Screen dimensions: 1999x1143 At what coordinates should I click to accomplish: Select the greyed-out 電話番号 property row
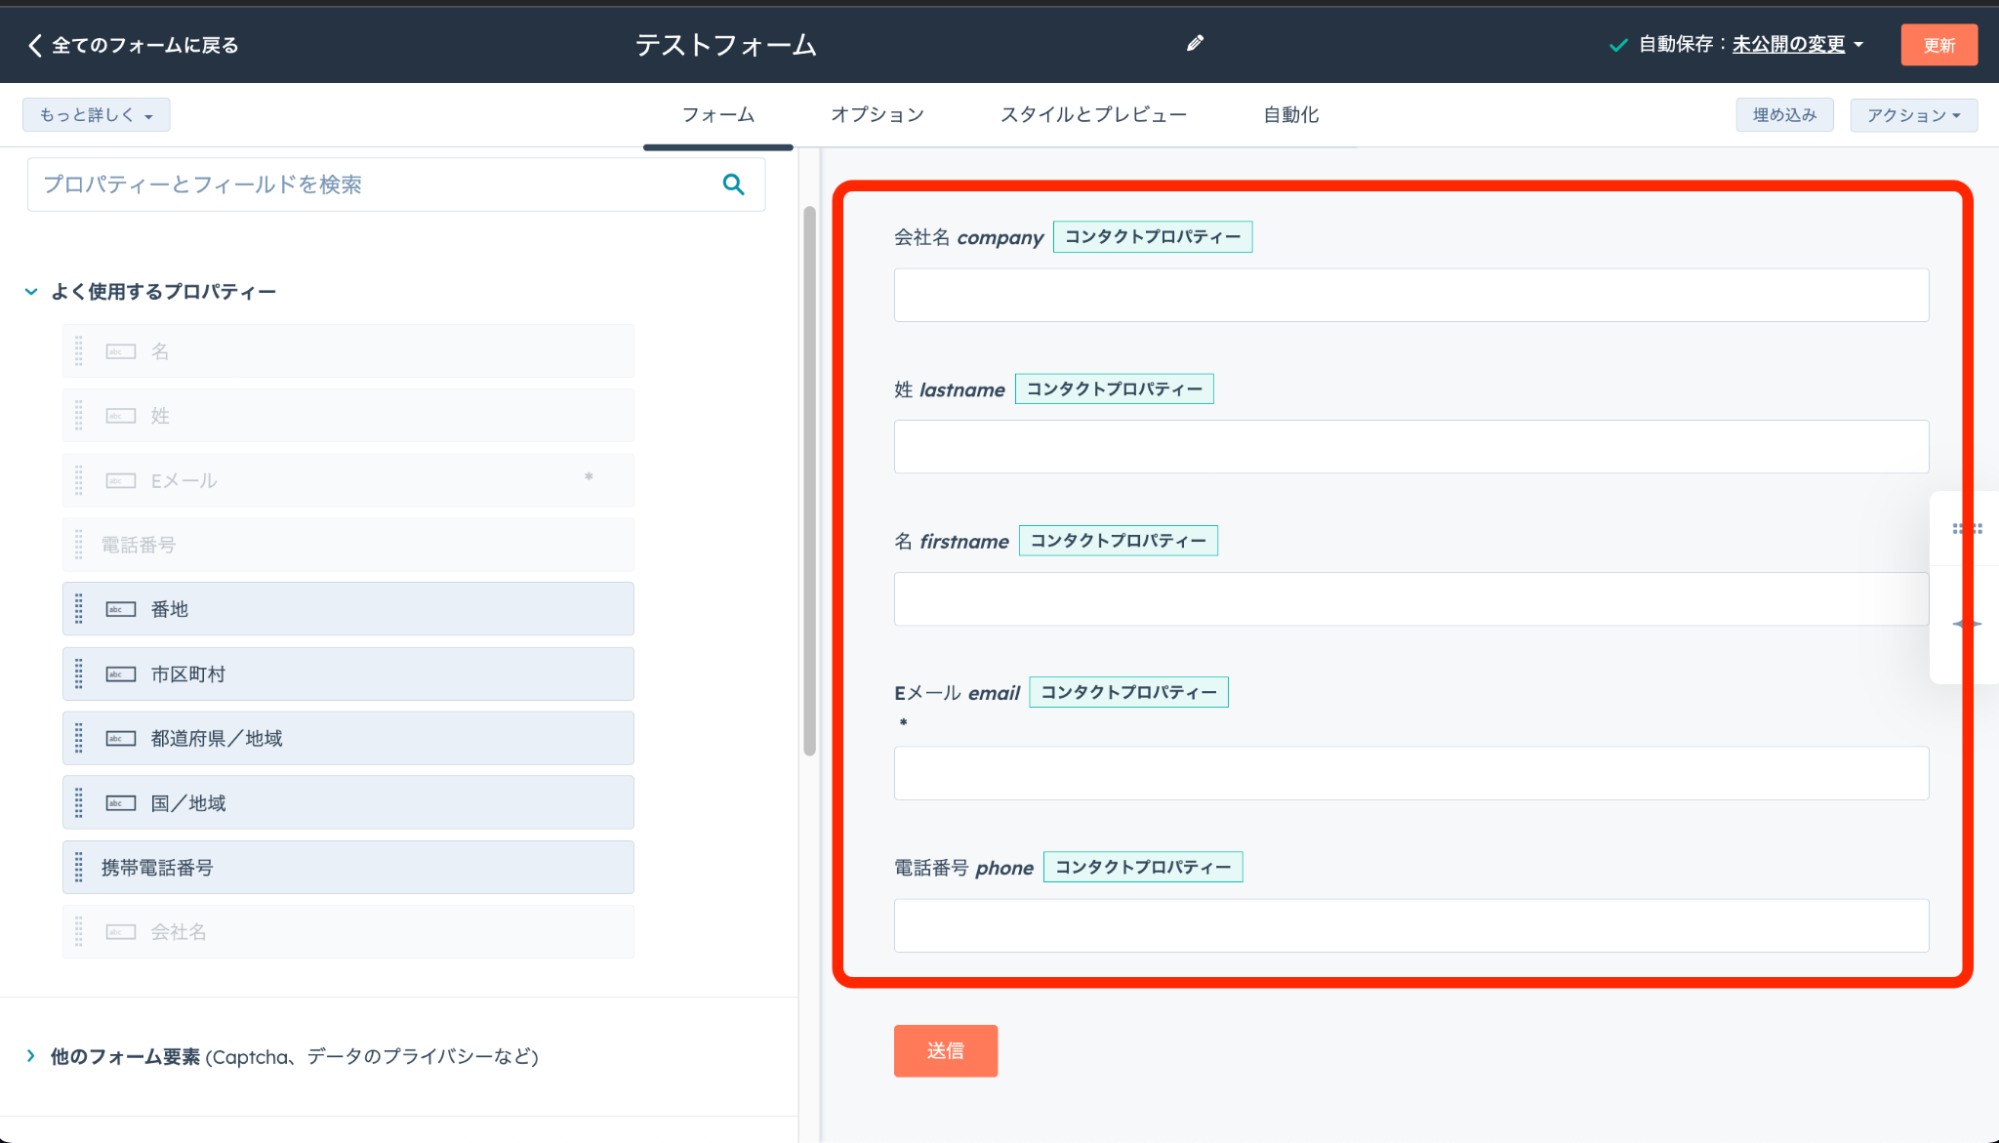click(x=348, y=545)
